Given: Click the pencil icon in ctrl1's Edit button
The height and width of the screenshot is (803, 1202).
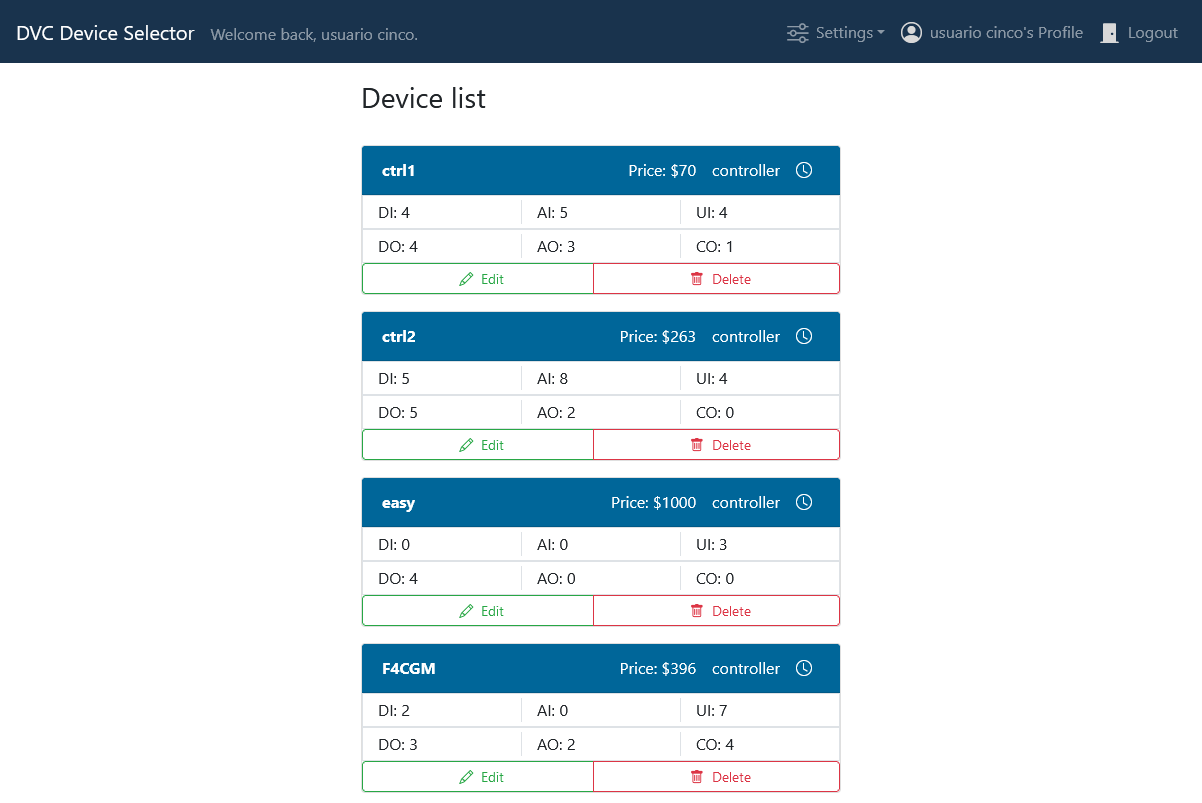Looking at the screenshot, I should click(466, 278).
